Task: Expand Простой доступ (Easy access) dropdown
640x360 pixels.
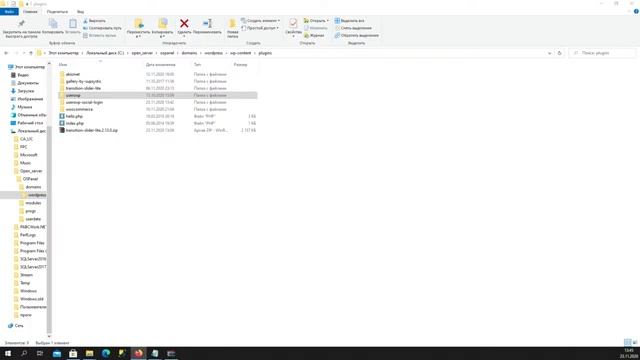Action: [x=260, y=28]
